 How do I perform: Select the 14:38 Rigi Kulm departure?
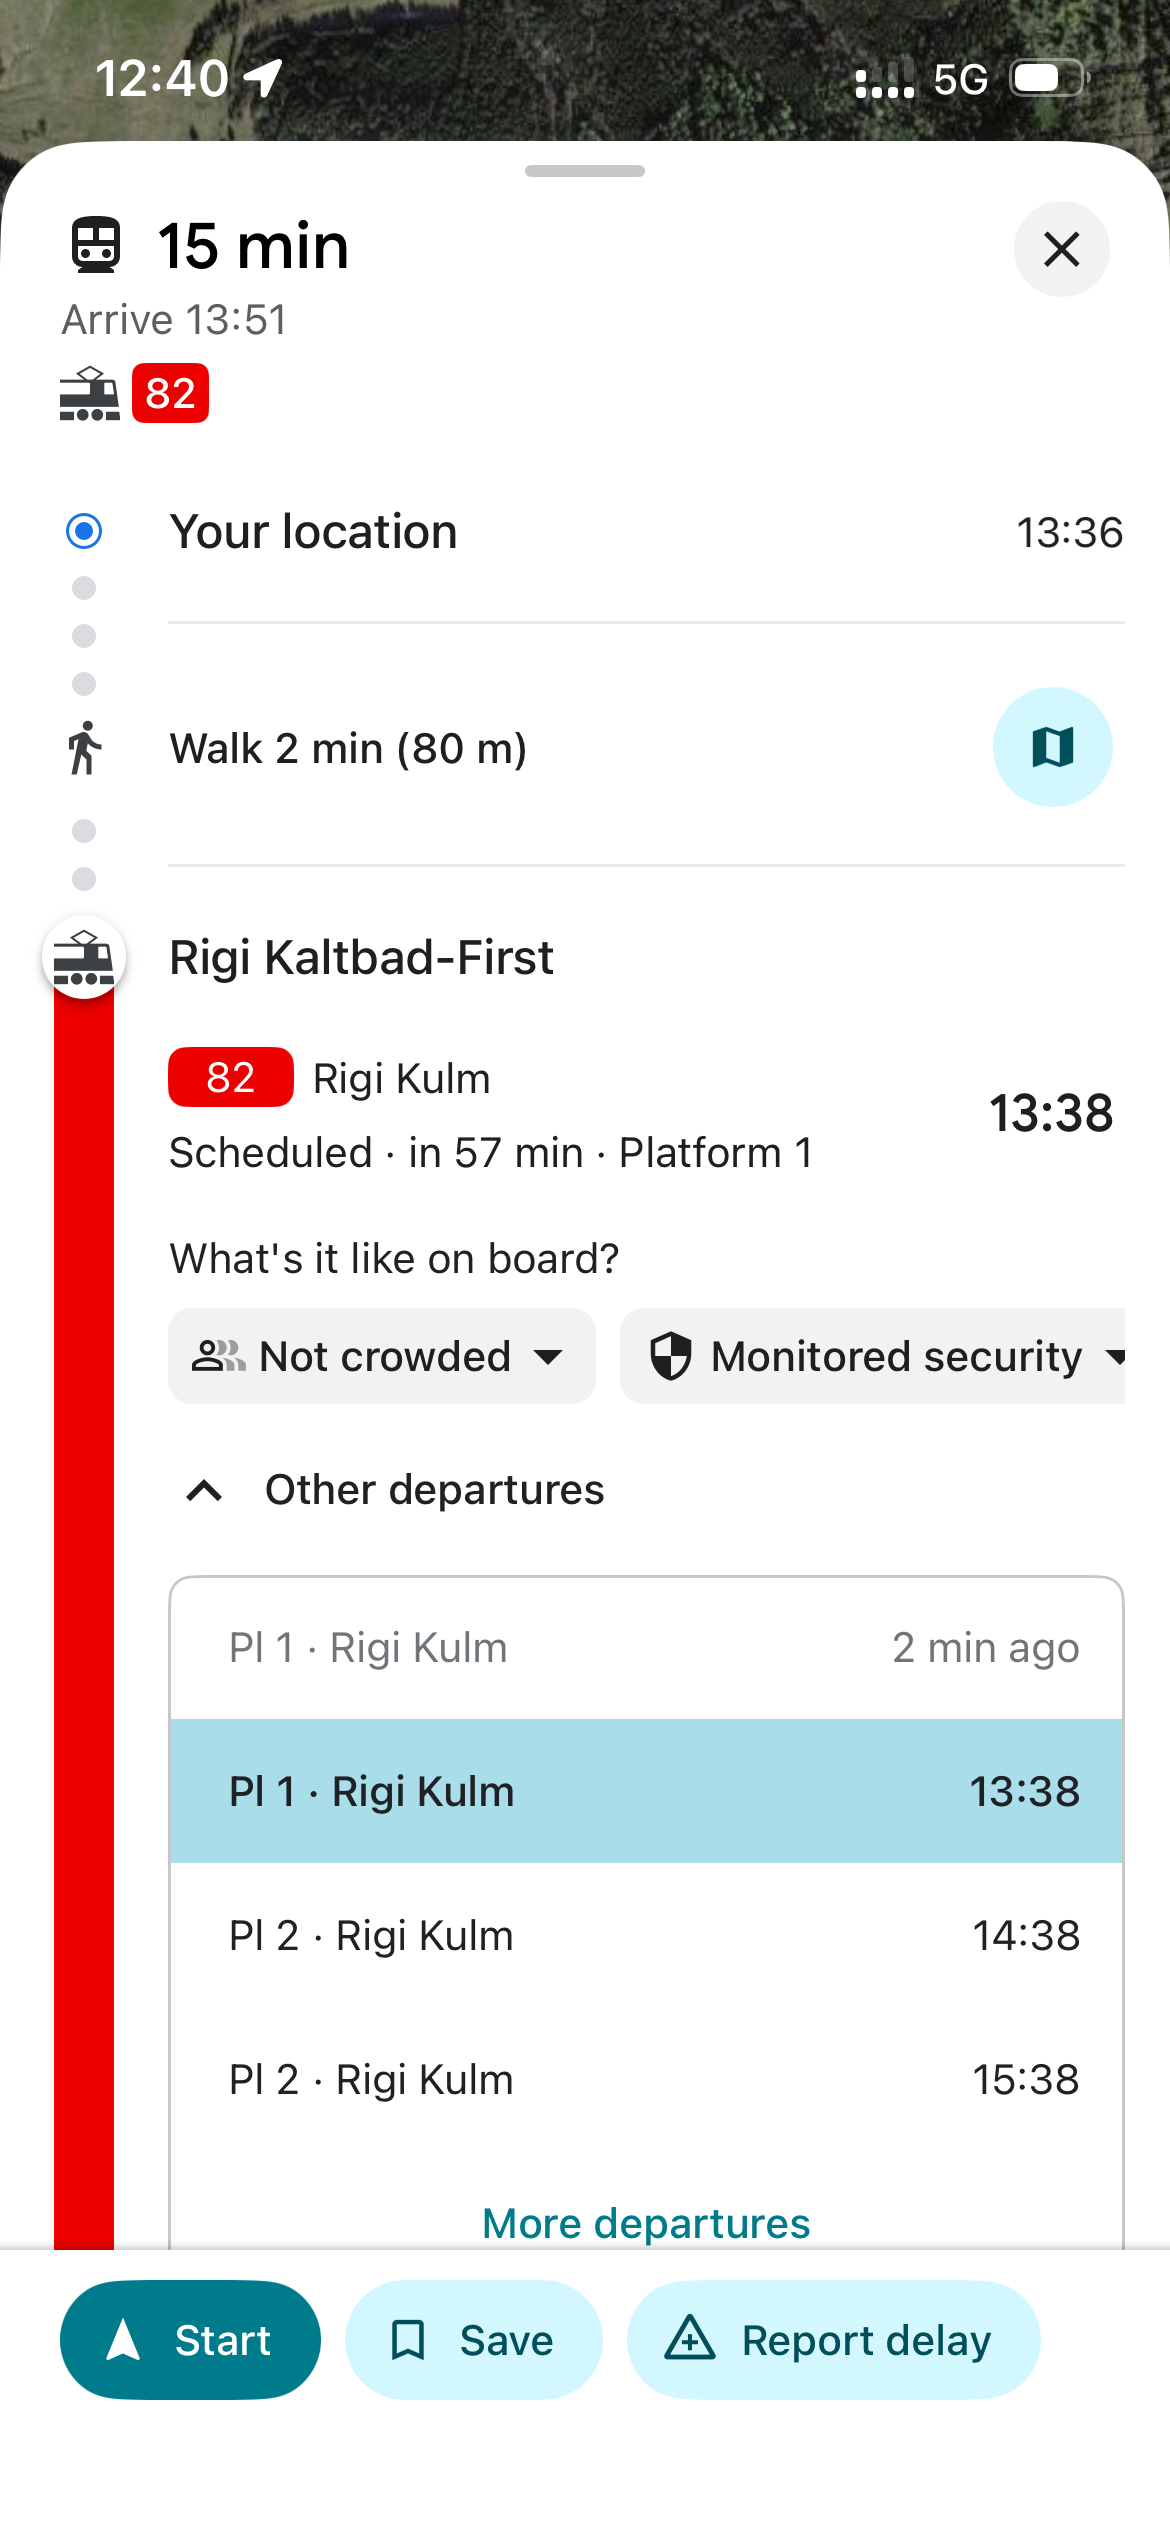pos(646,1935)
